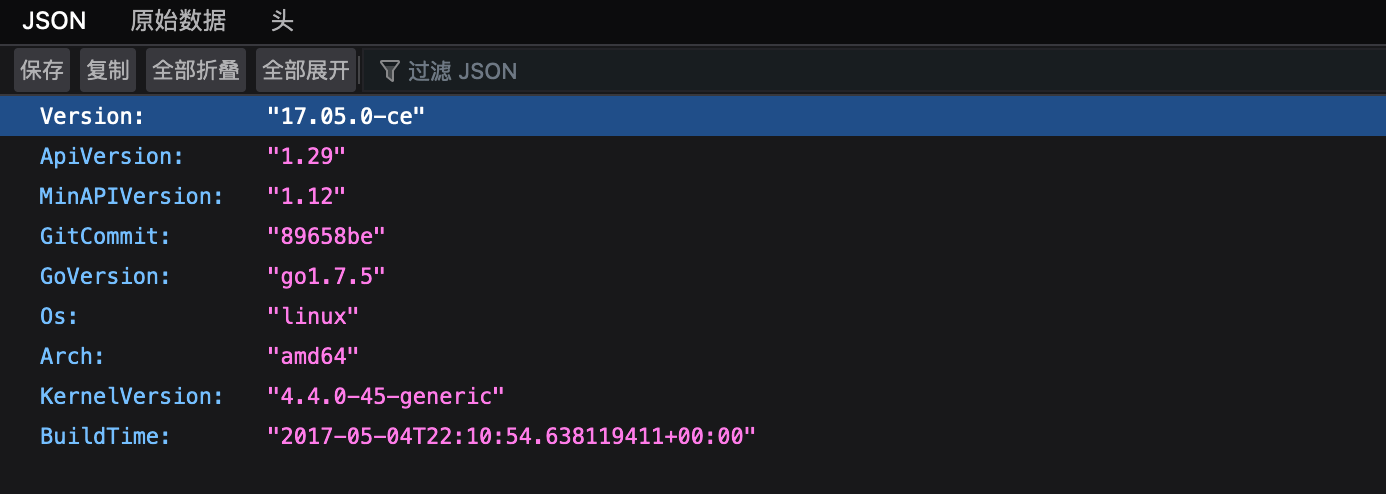This screenshot has width=1386, height=494.
Task: Collapse all with 全部折叠 button
Action: coord(196,70)
